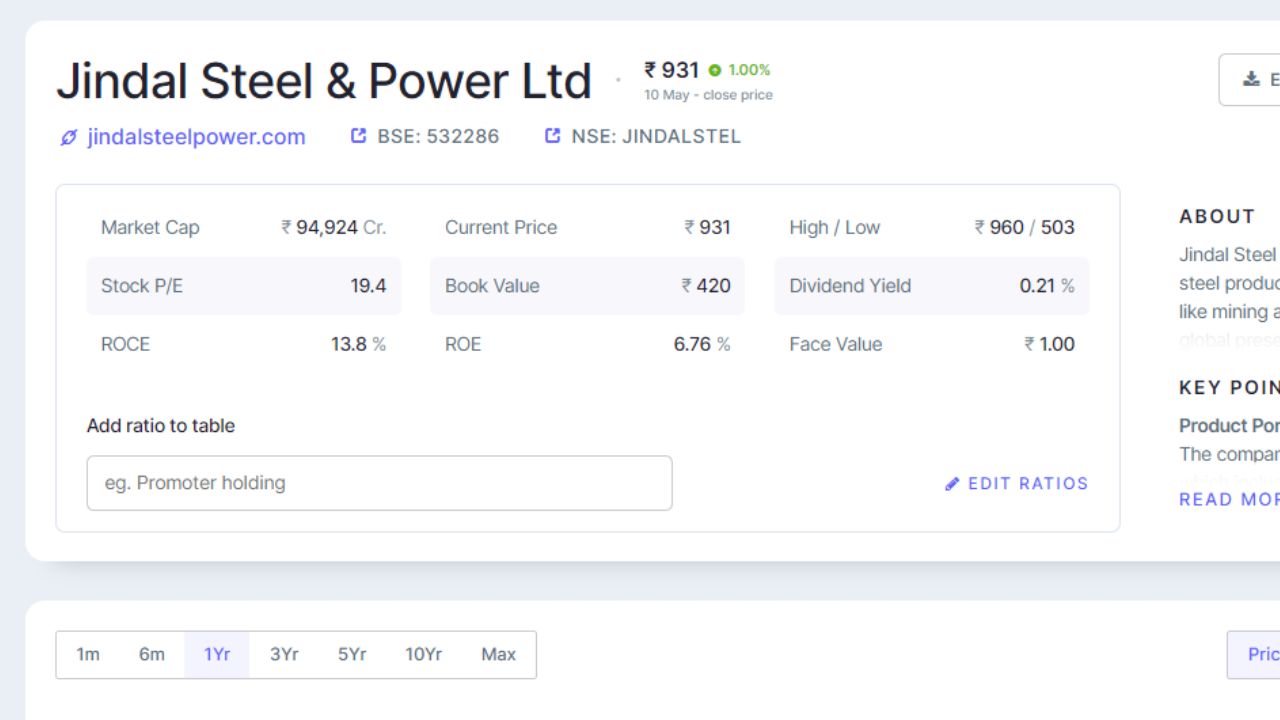Click the pencil icon for Edit Ratios
Image resolution: width=1280 pixels, height=720 pixels.
(x=952, y=484)
